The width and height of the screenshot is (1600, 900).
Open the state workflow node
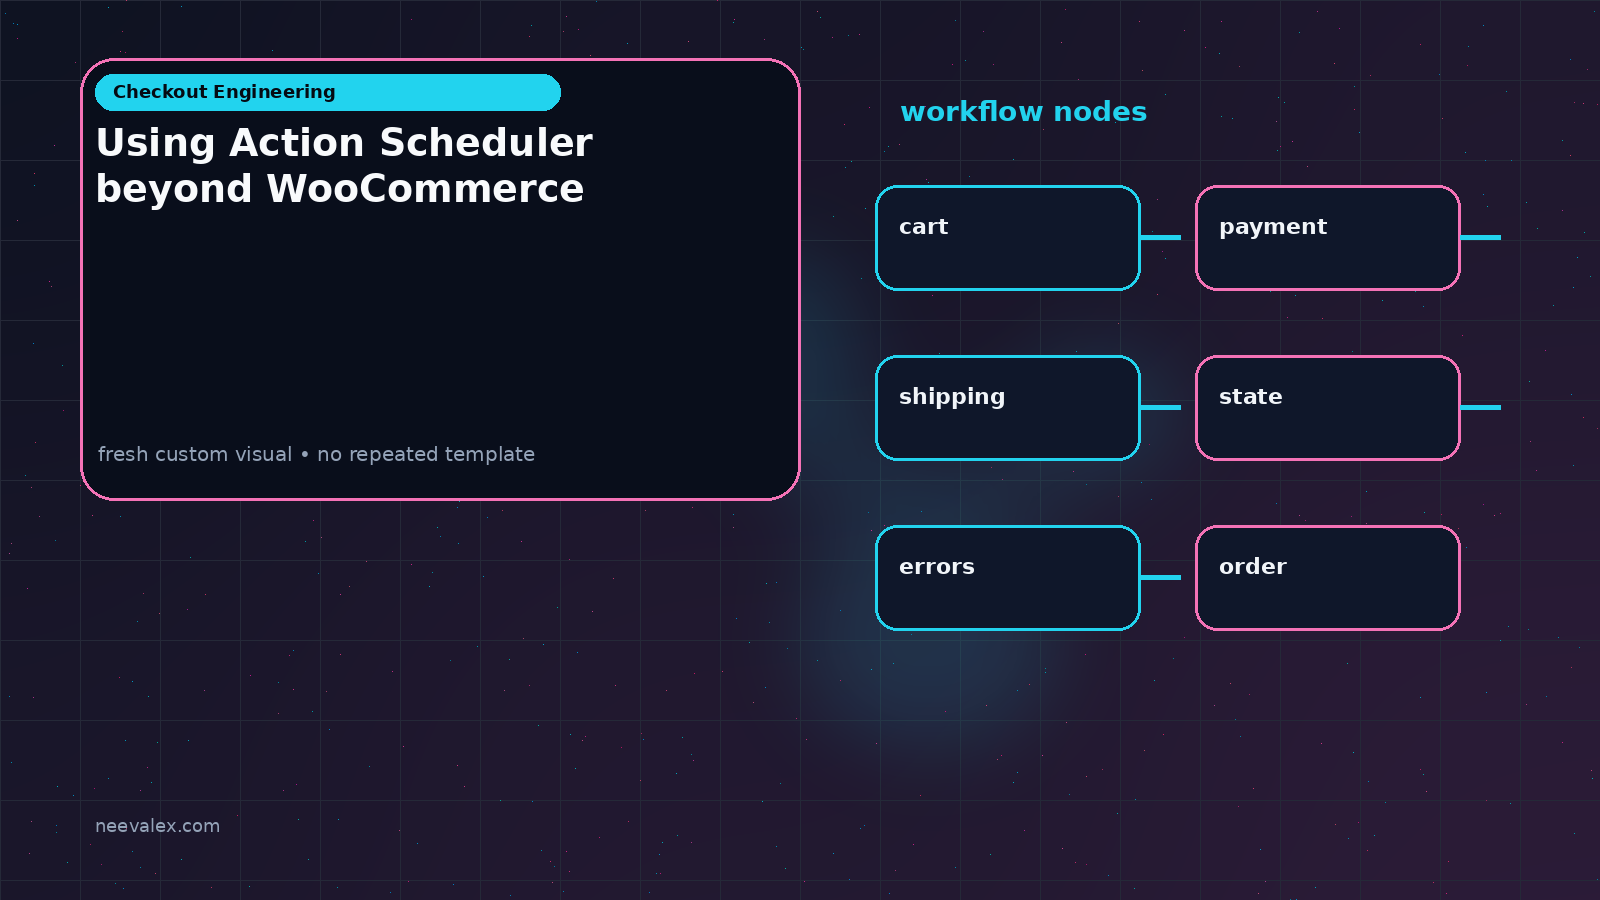(1328, 408)
